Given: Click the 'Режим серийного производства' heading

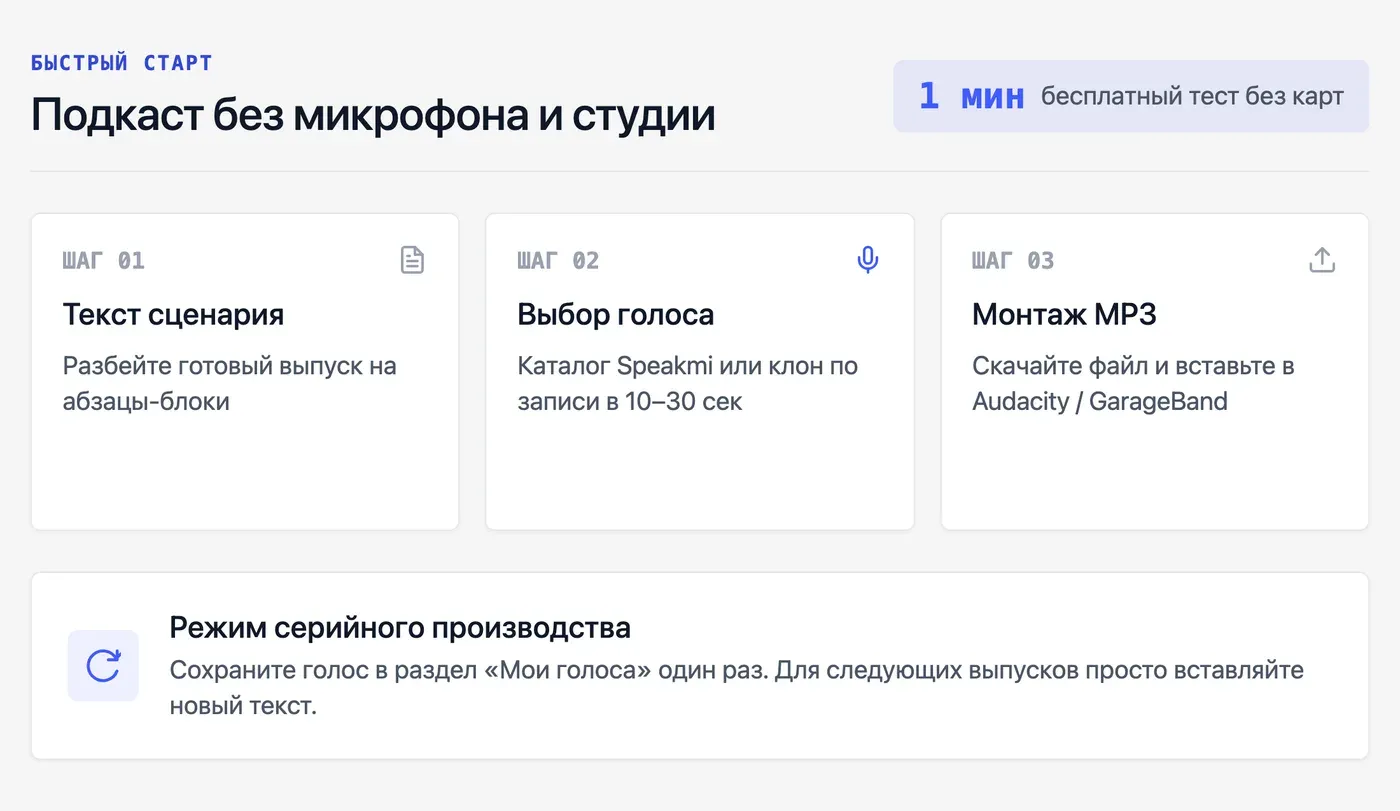Looking at the screenshot, I should (400, 628).
